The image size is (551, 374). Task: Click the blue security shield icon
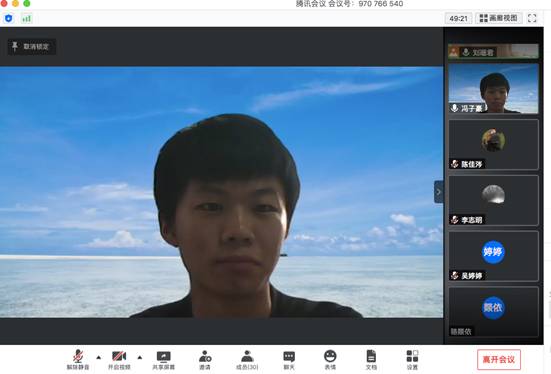click(9, 18)
